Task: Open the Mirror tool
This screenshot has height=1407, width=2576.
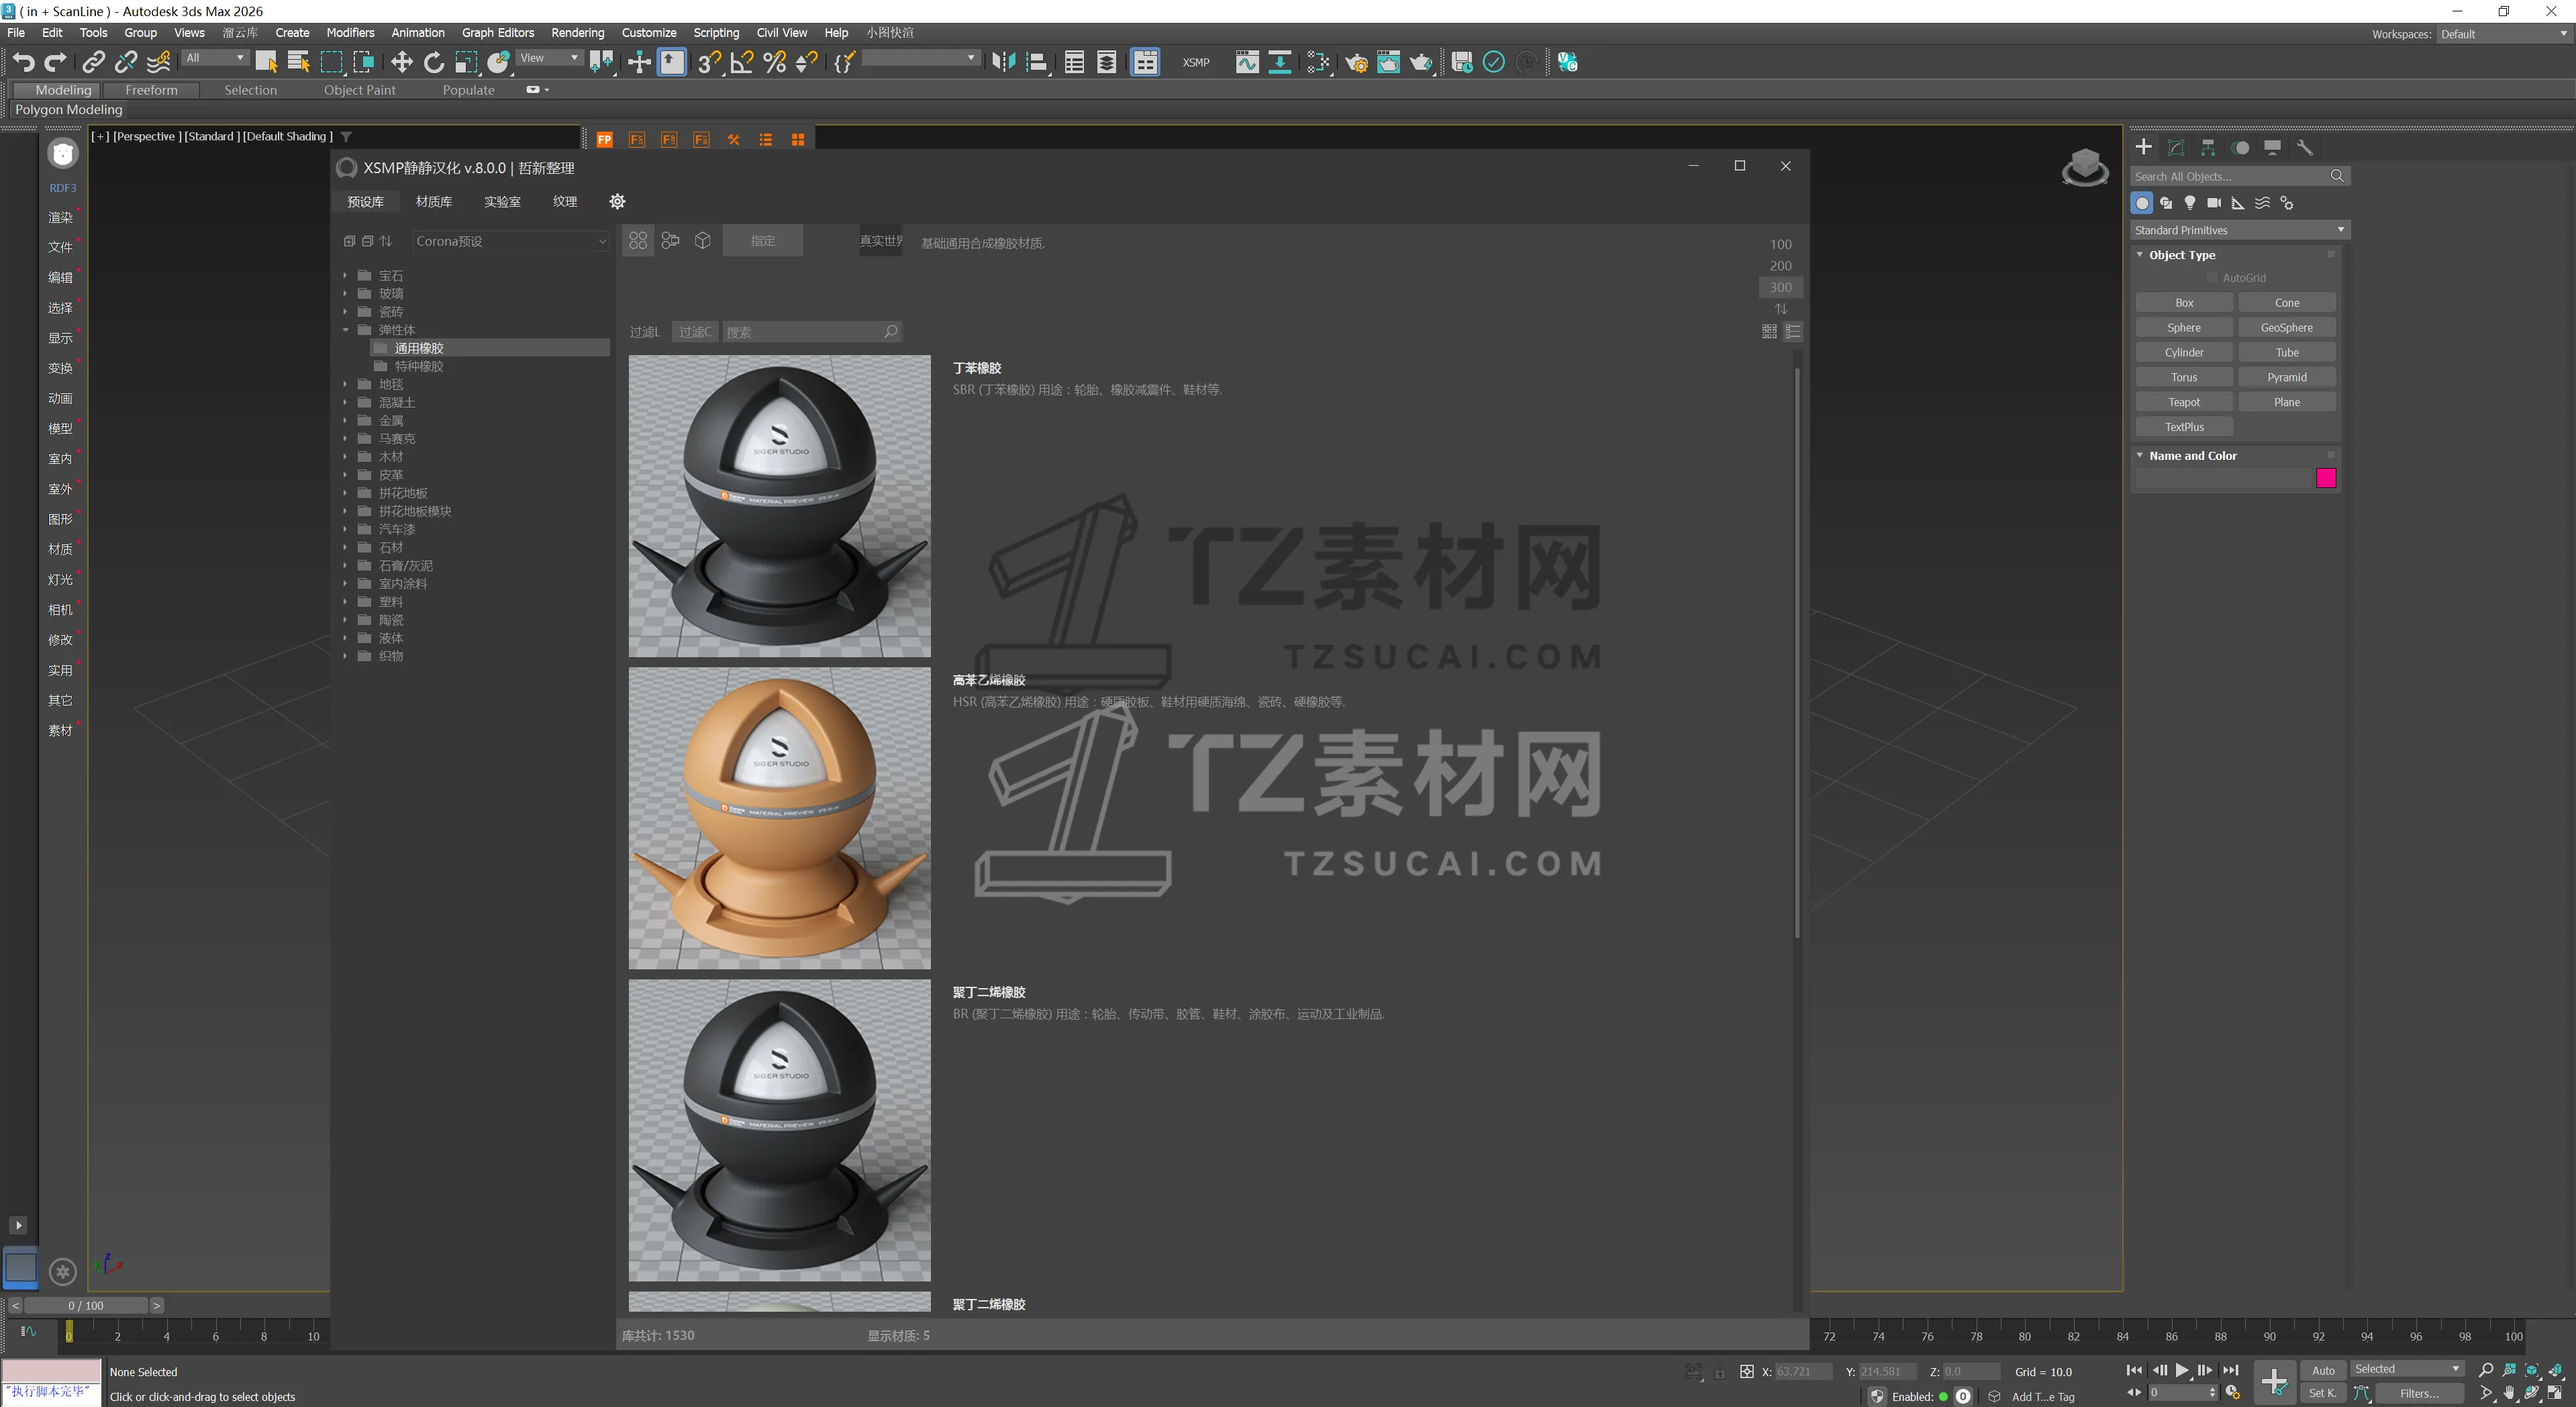Action: pos(1003,62)
